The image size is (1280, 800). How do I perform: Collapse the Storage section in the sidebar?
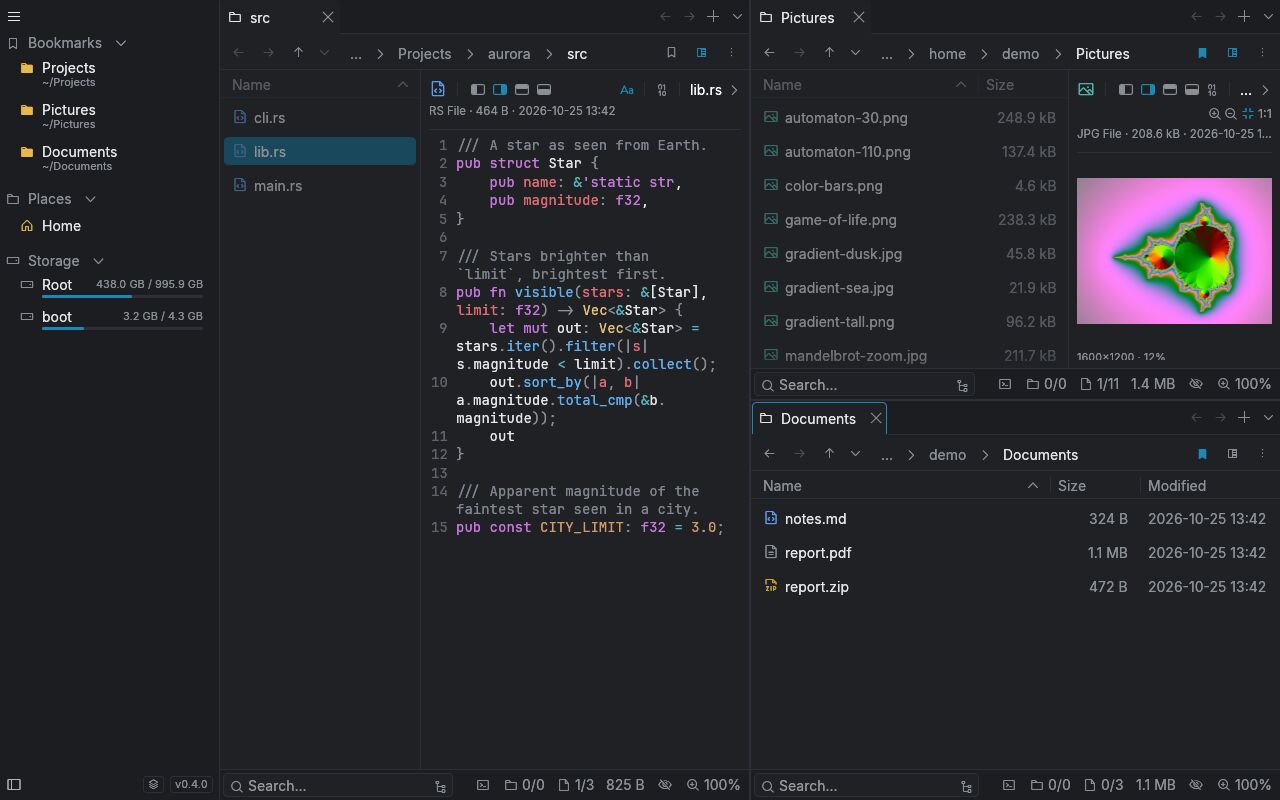98,261
